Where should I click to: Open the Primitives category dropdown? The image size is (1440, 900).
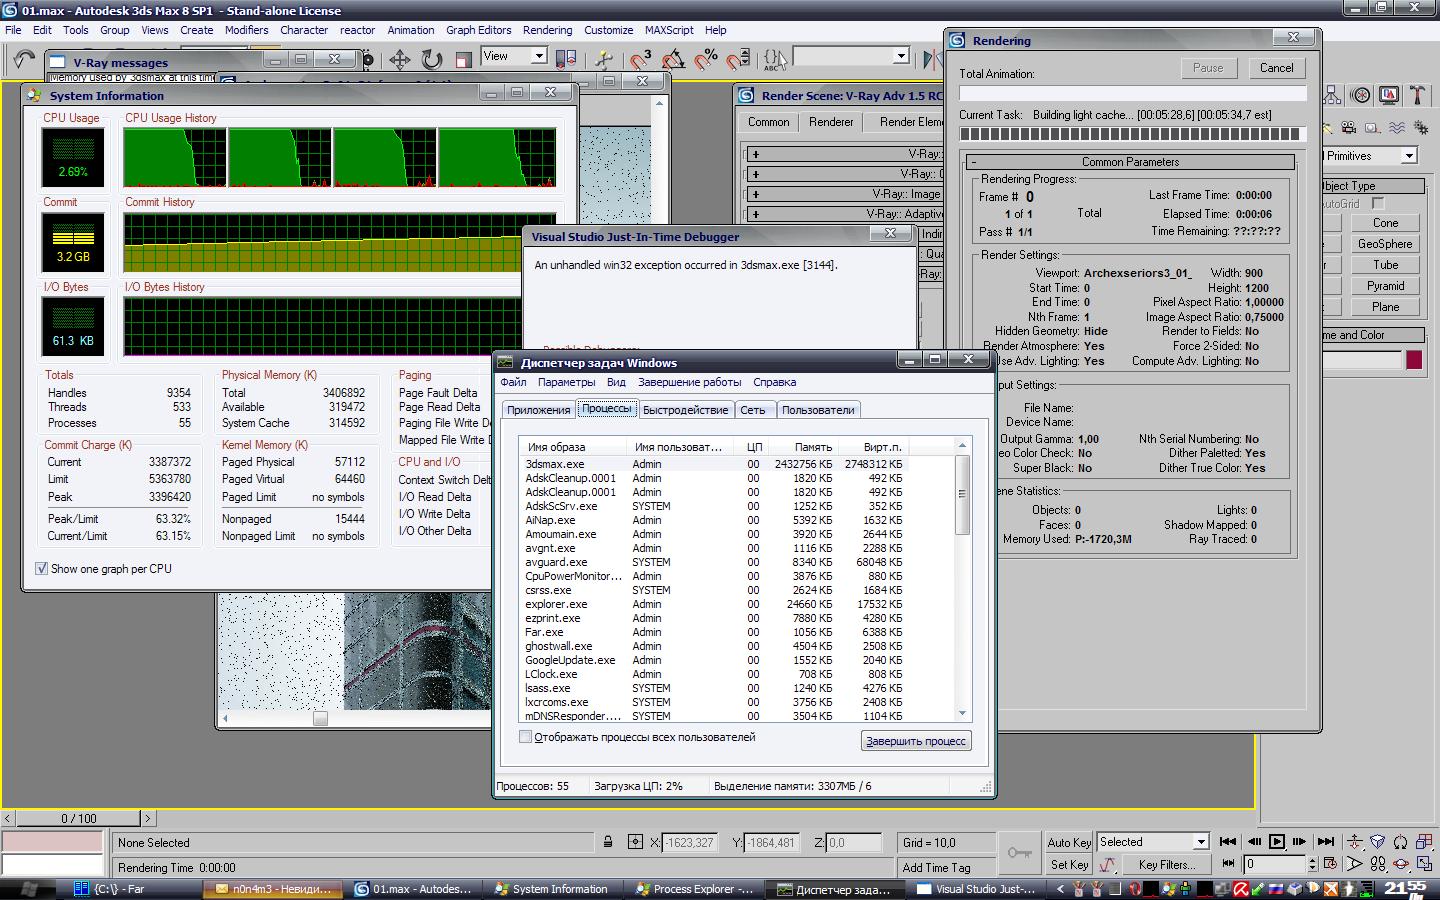click(1409, 156)
